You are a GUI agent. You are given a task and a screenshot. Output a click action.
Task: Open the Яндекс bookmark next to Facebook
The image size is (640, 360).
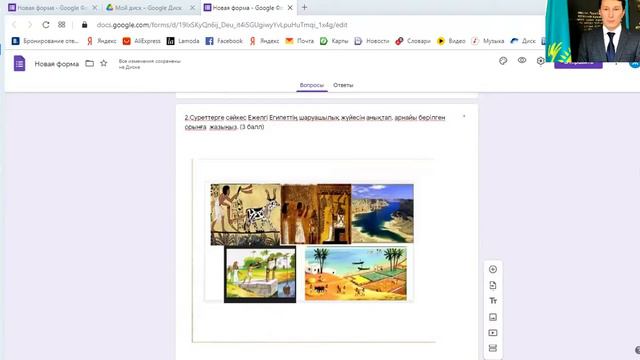coord(264,41)
